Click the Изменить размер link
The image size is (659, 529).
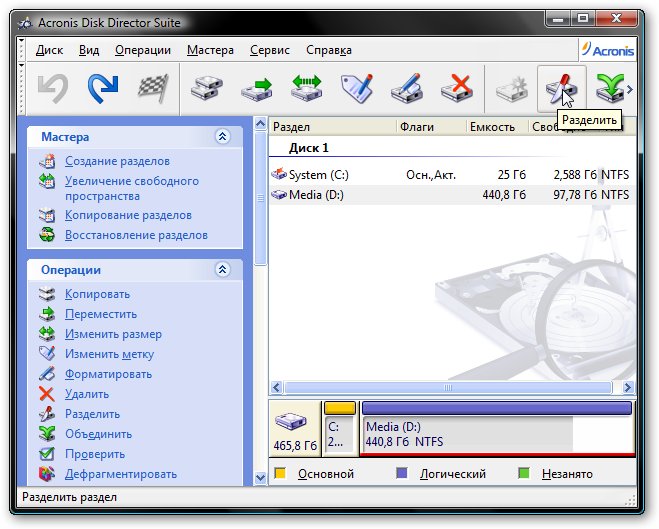[113, 334]
